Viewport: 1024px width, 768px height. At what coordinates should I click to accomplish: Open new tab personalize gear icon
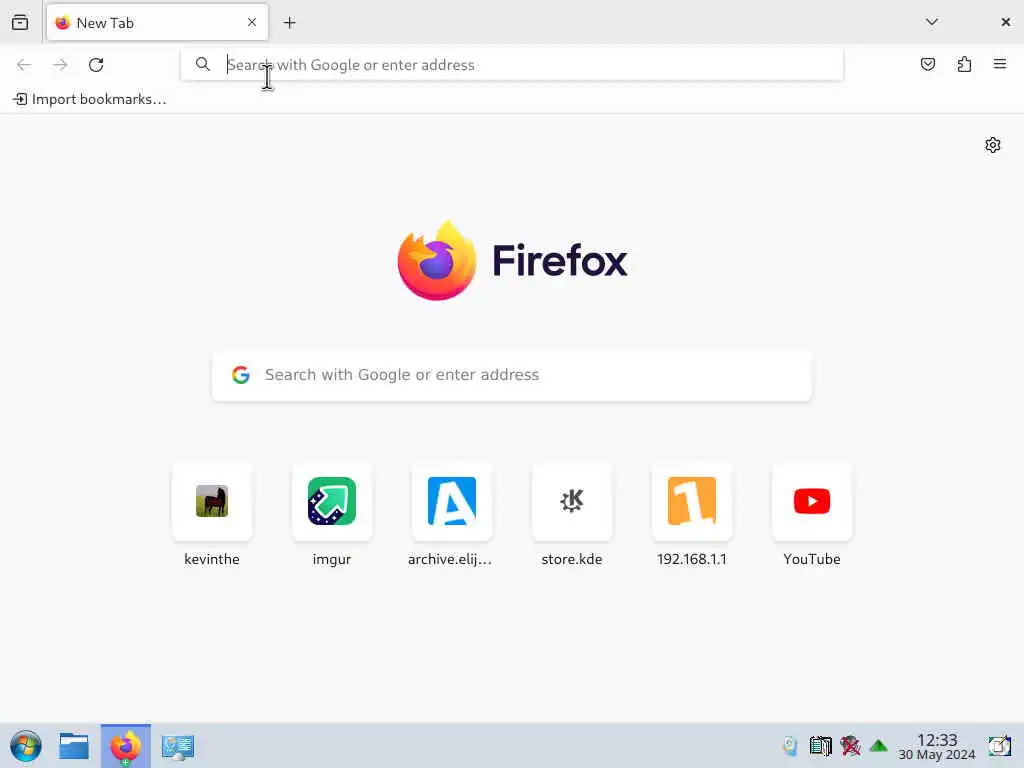(993, 145)
